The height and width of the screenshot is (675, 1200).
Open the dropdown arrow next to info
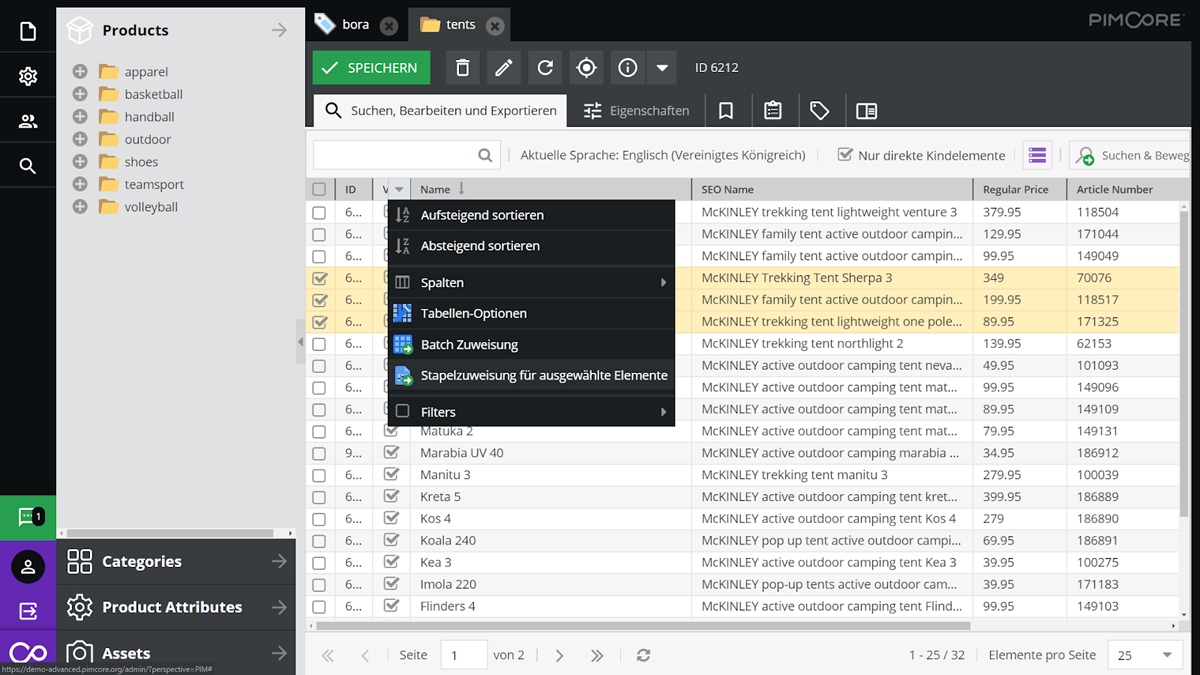[662, 68]
